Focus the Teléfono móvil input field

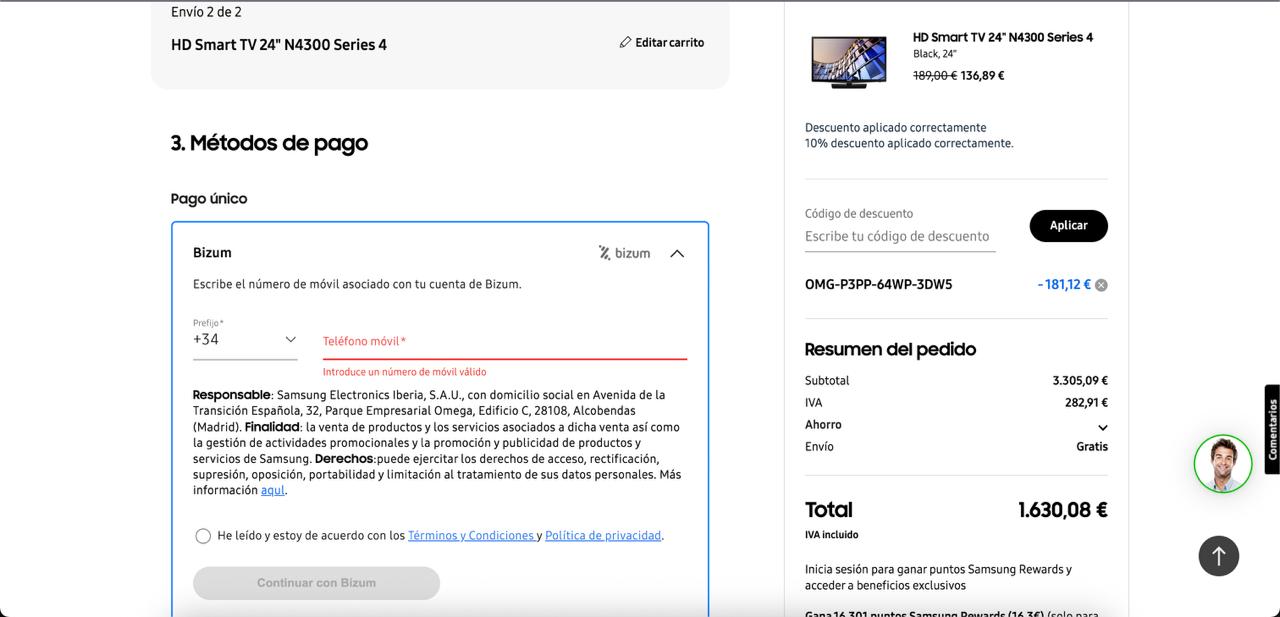505,342
